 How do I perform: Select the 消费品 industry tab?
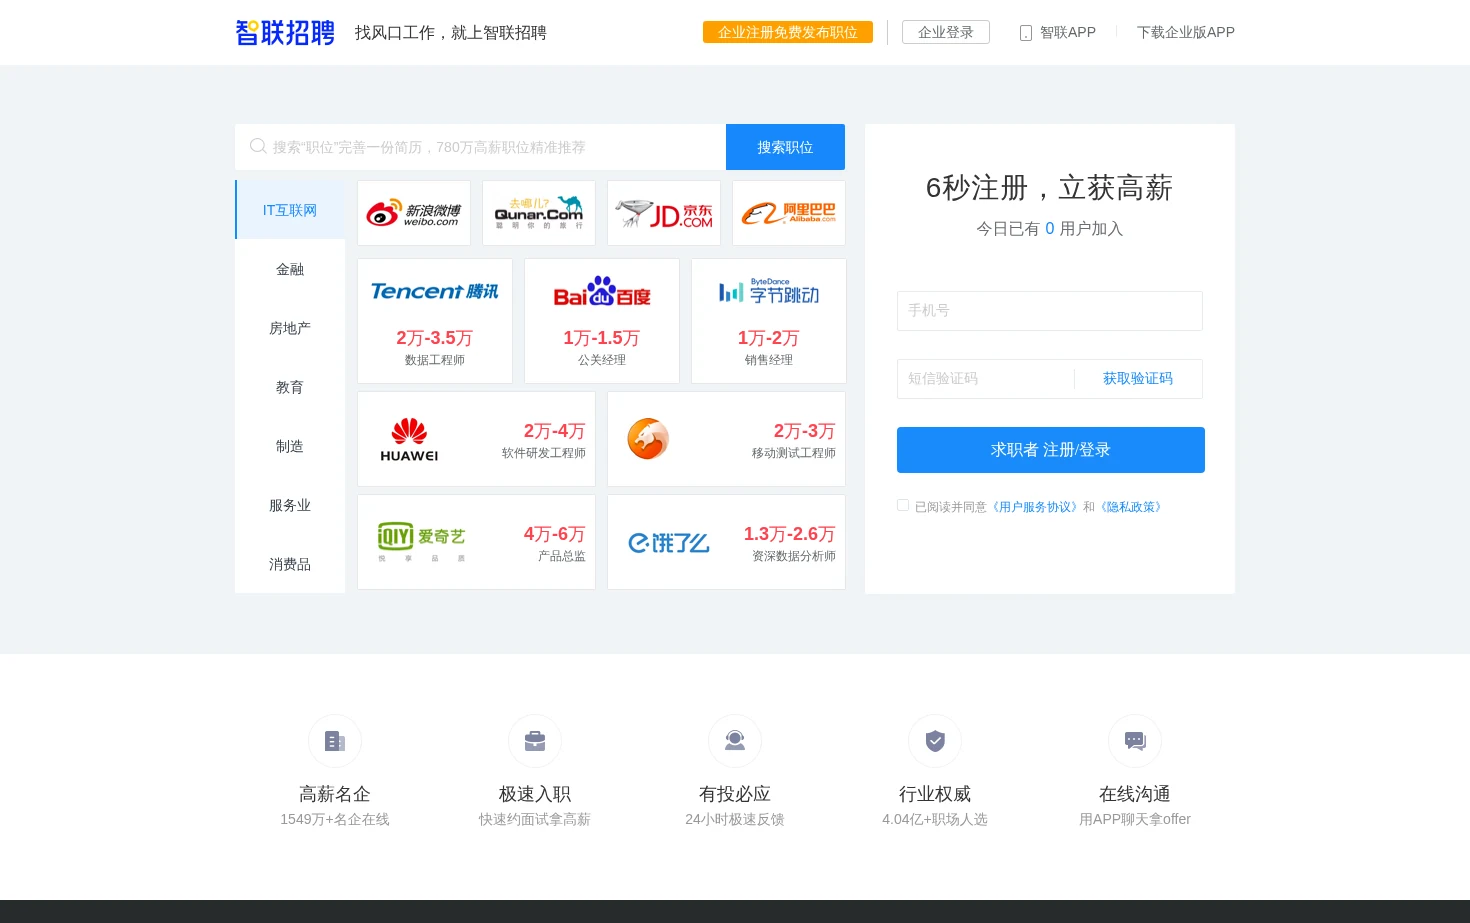(290, 564)
